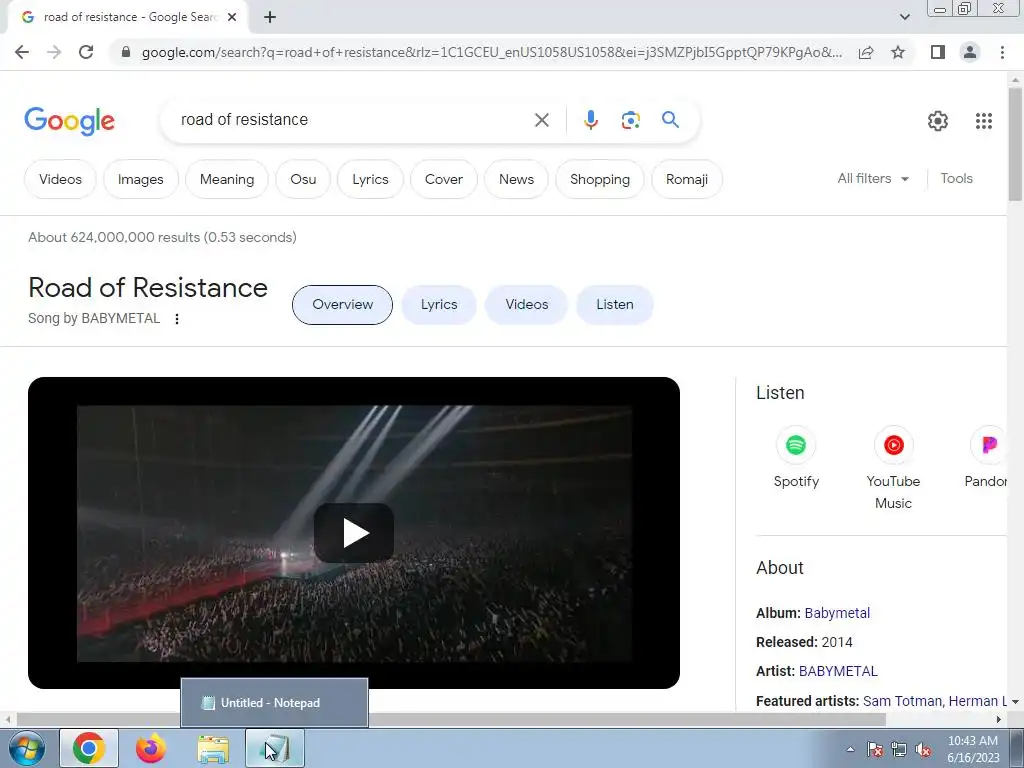The width and height of the screenshot is (1024, 768).
Task: Select the Overview song tab
Action: 342,304
